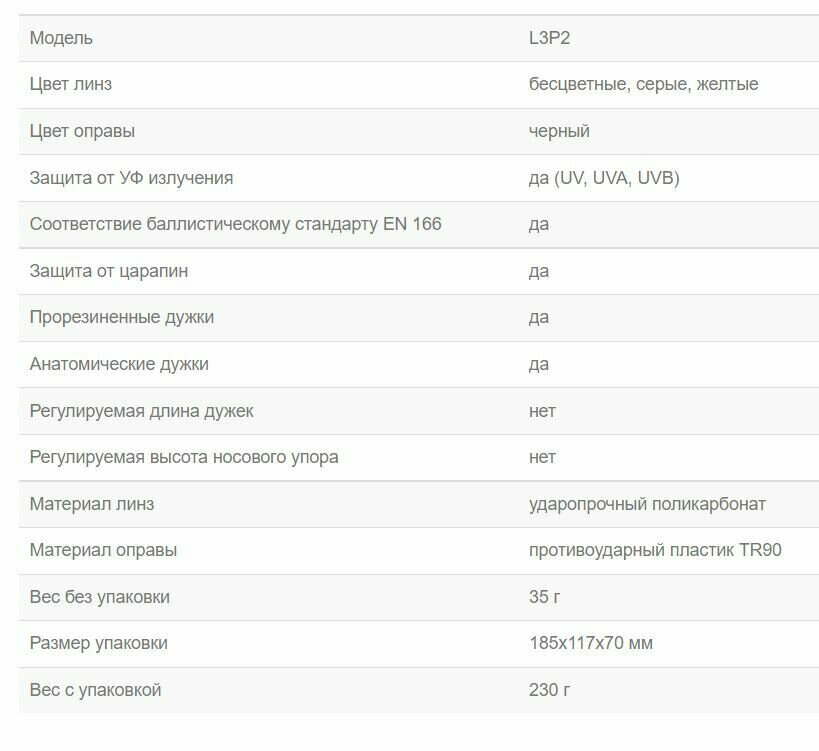This screenshot has height=751, width=819.
Task: Click the frame color value "черный"
Action: click(559, 131)
